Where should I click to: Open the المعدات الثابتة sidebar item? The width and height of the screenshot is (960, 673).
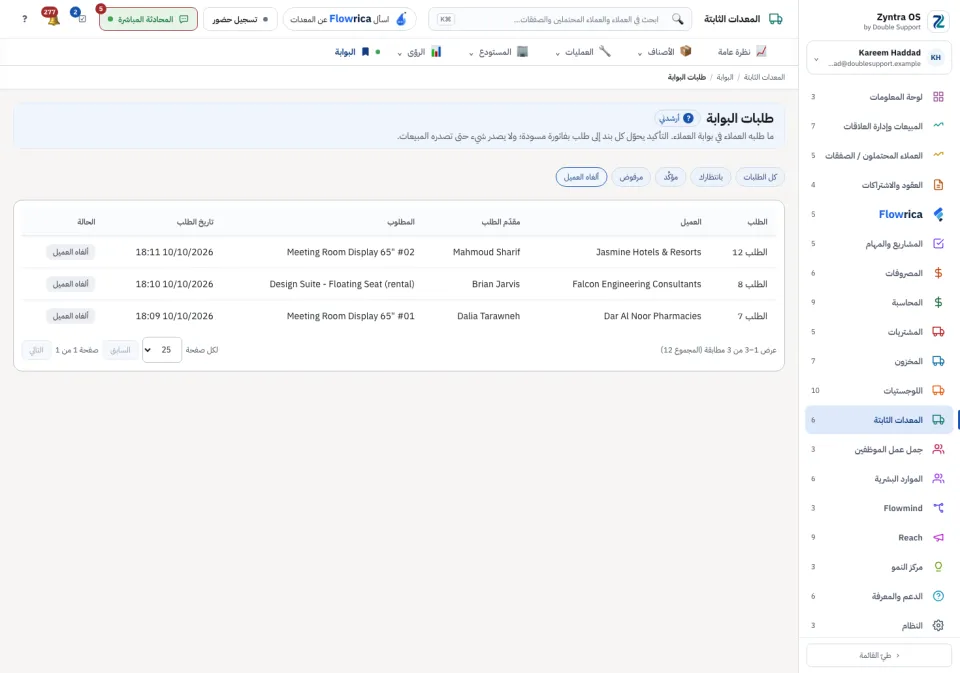[879, 420]
